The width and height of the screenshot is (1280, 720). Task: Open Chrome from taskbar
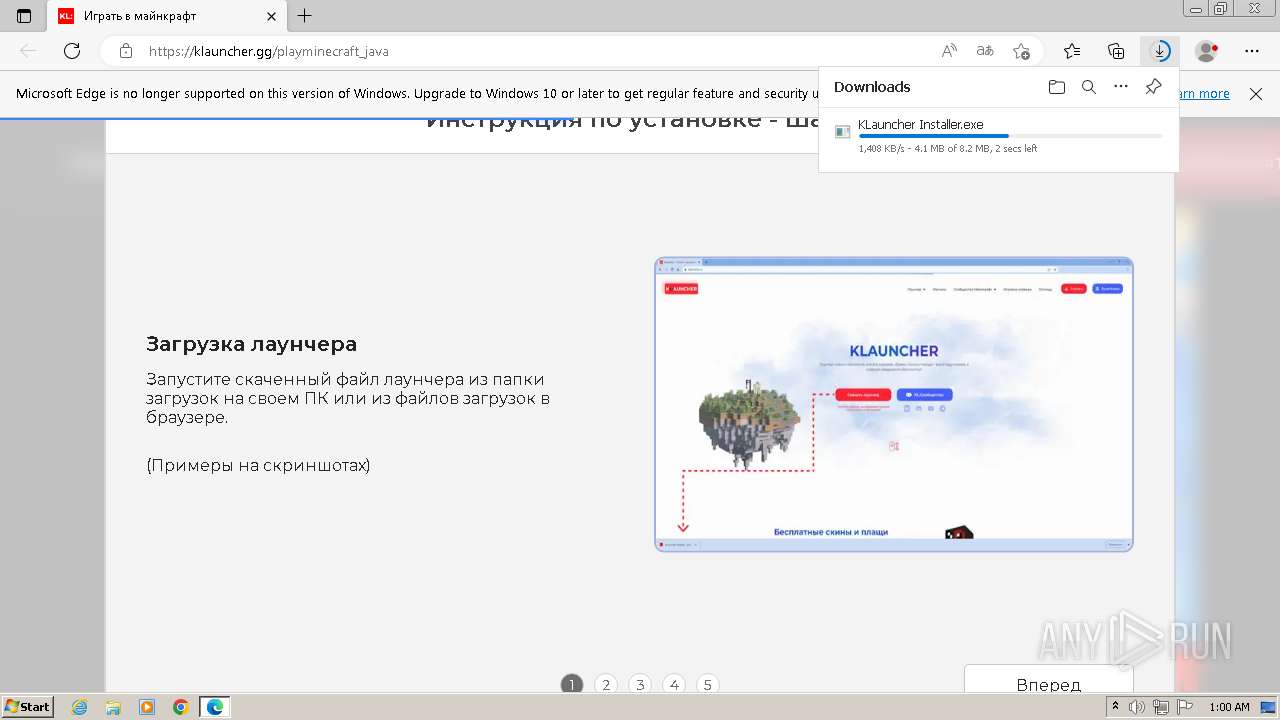pyautogui.click(x=181, y=707)
